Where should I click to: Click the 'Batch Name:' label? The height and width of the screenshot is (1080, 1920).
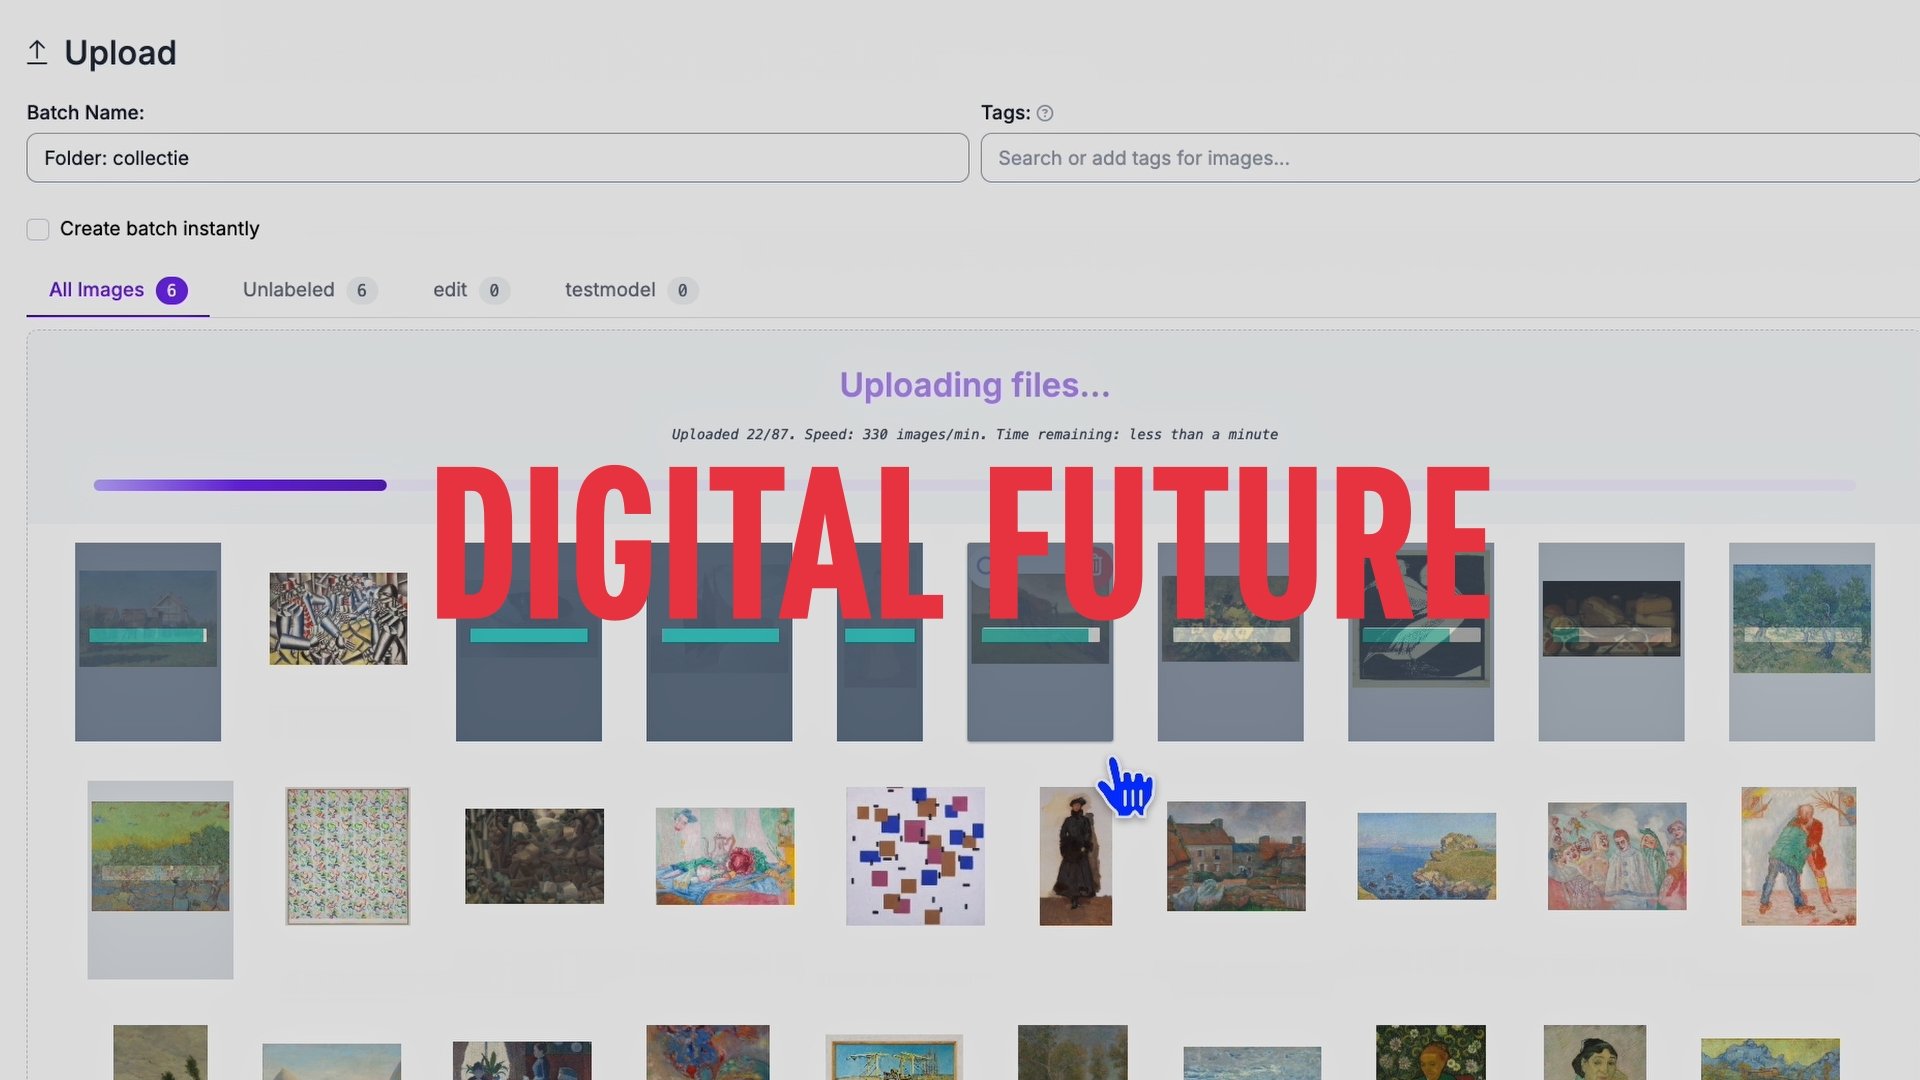[85, 113]
